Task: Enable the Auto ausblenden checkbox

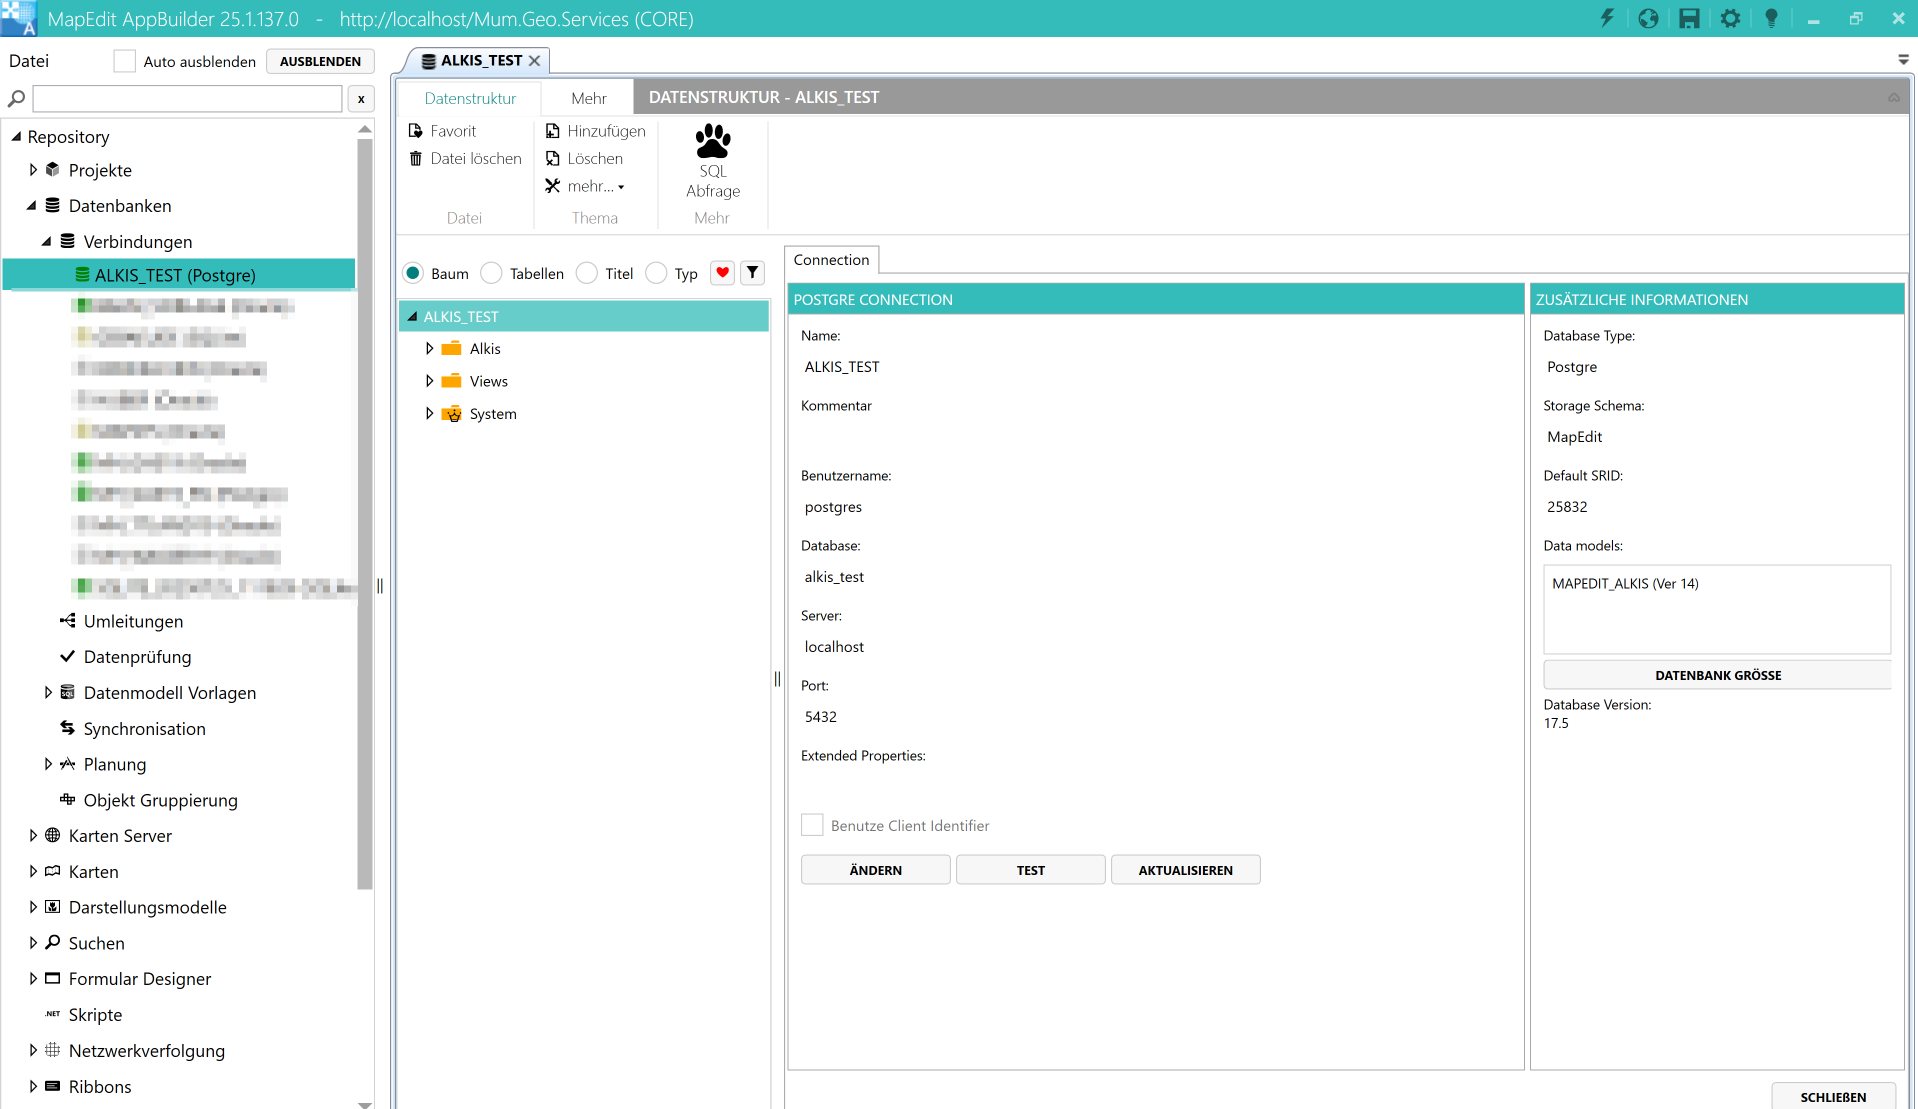Action: pos(125,61)
